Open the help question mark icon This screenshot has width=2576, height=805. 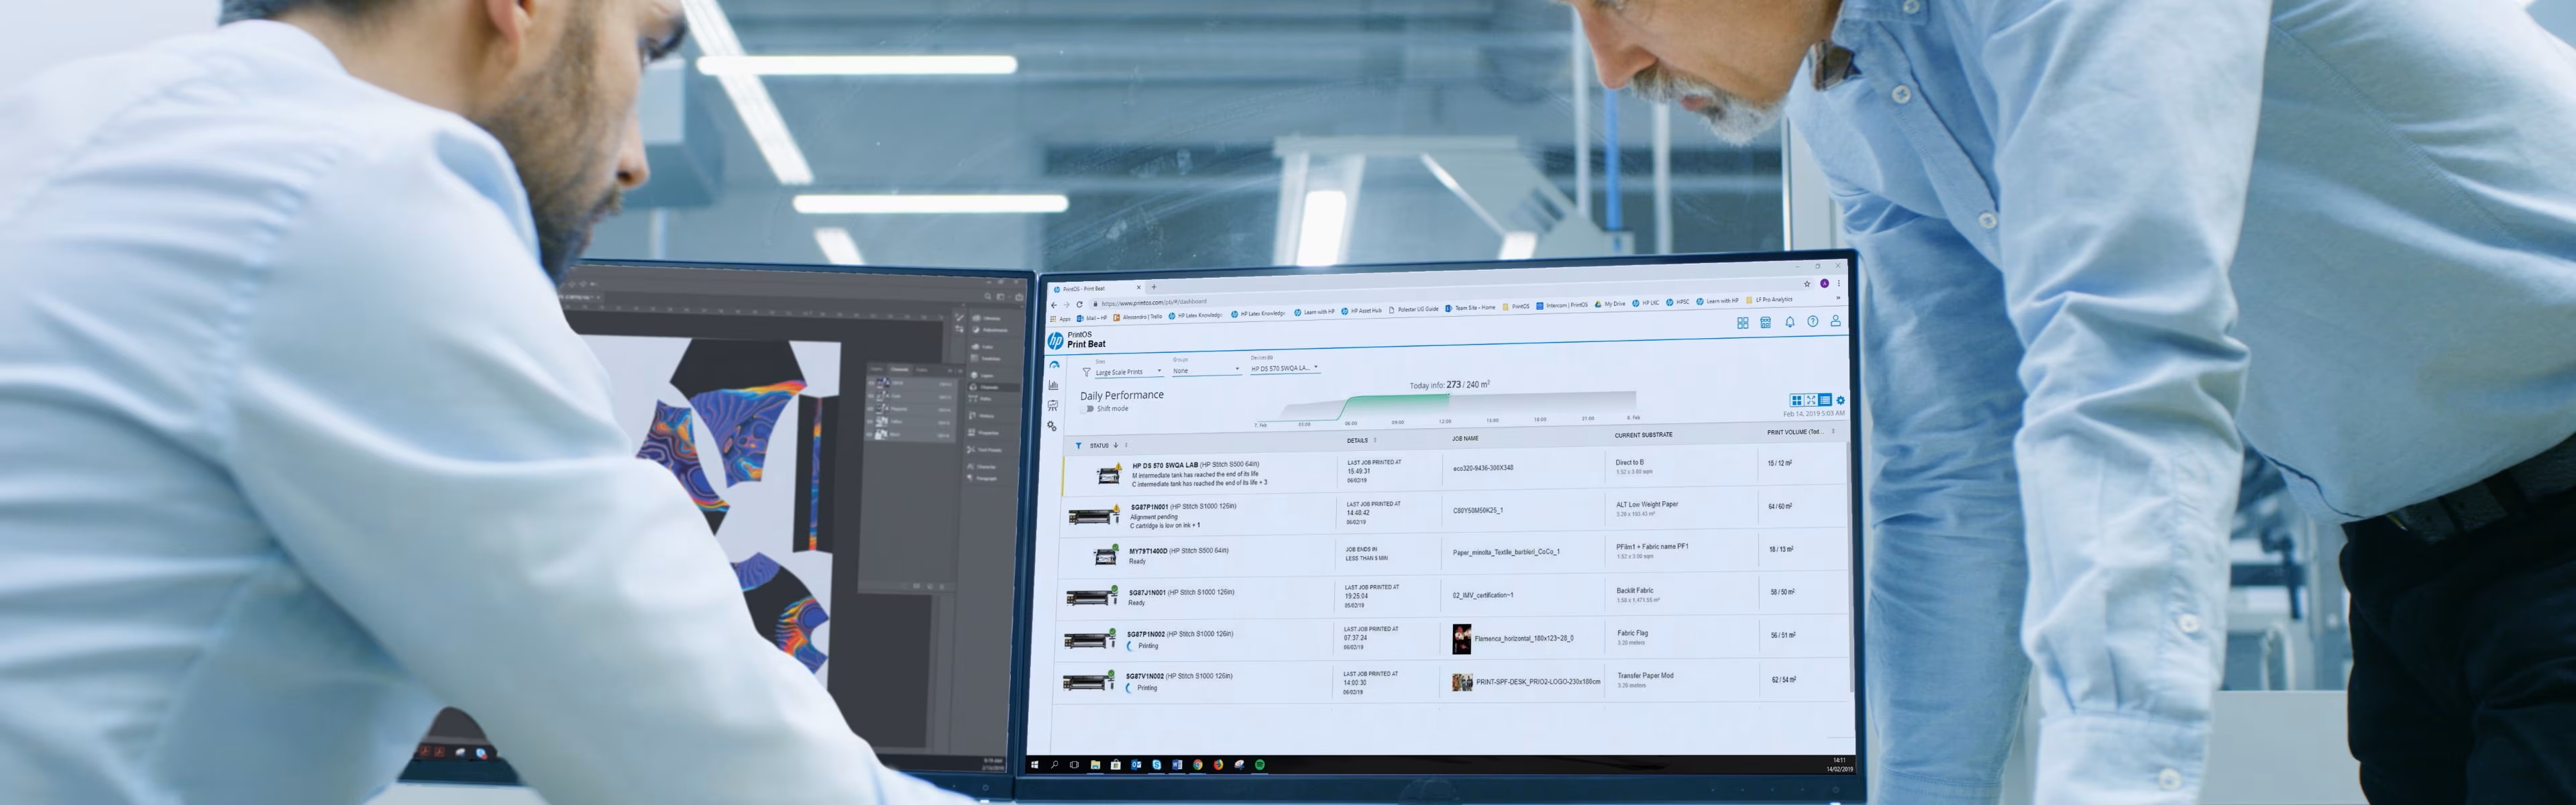tap(1813, 322)
